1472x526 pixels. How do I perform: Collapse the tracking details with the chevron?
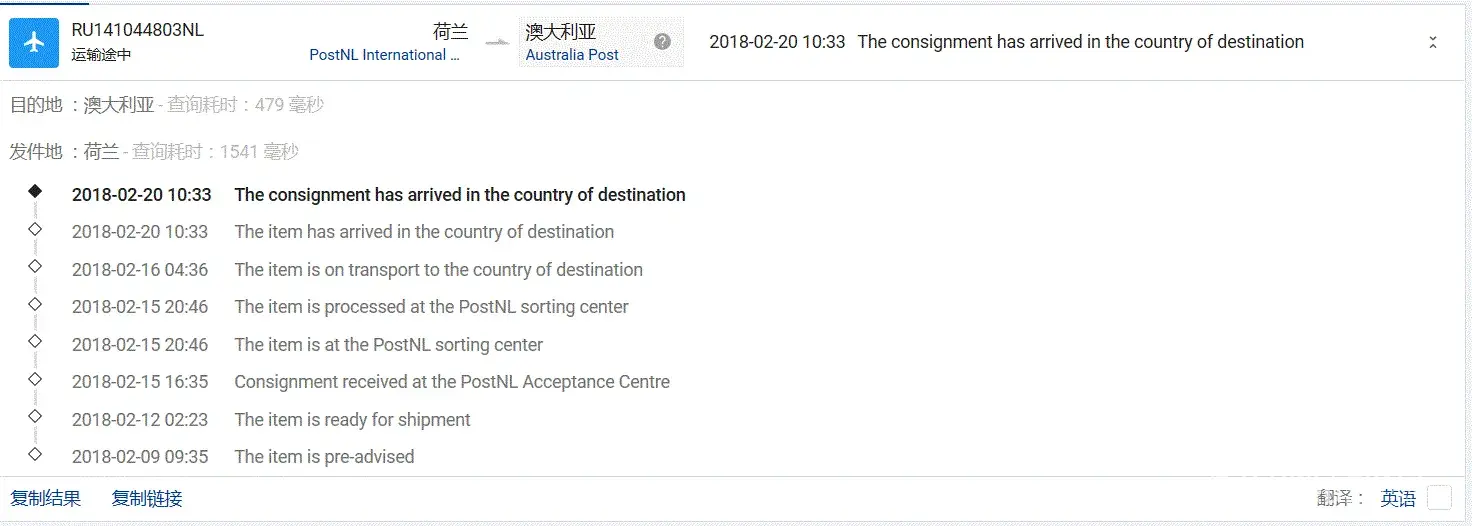(x=1432, y=42)
